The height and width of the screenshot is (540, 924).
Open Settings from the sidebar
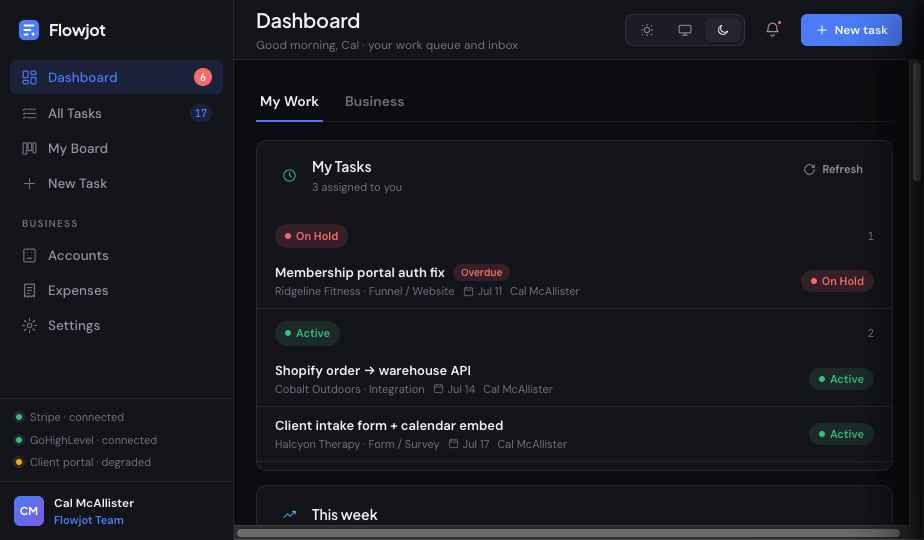(116, 325)
